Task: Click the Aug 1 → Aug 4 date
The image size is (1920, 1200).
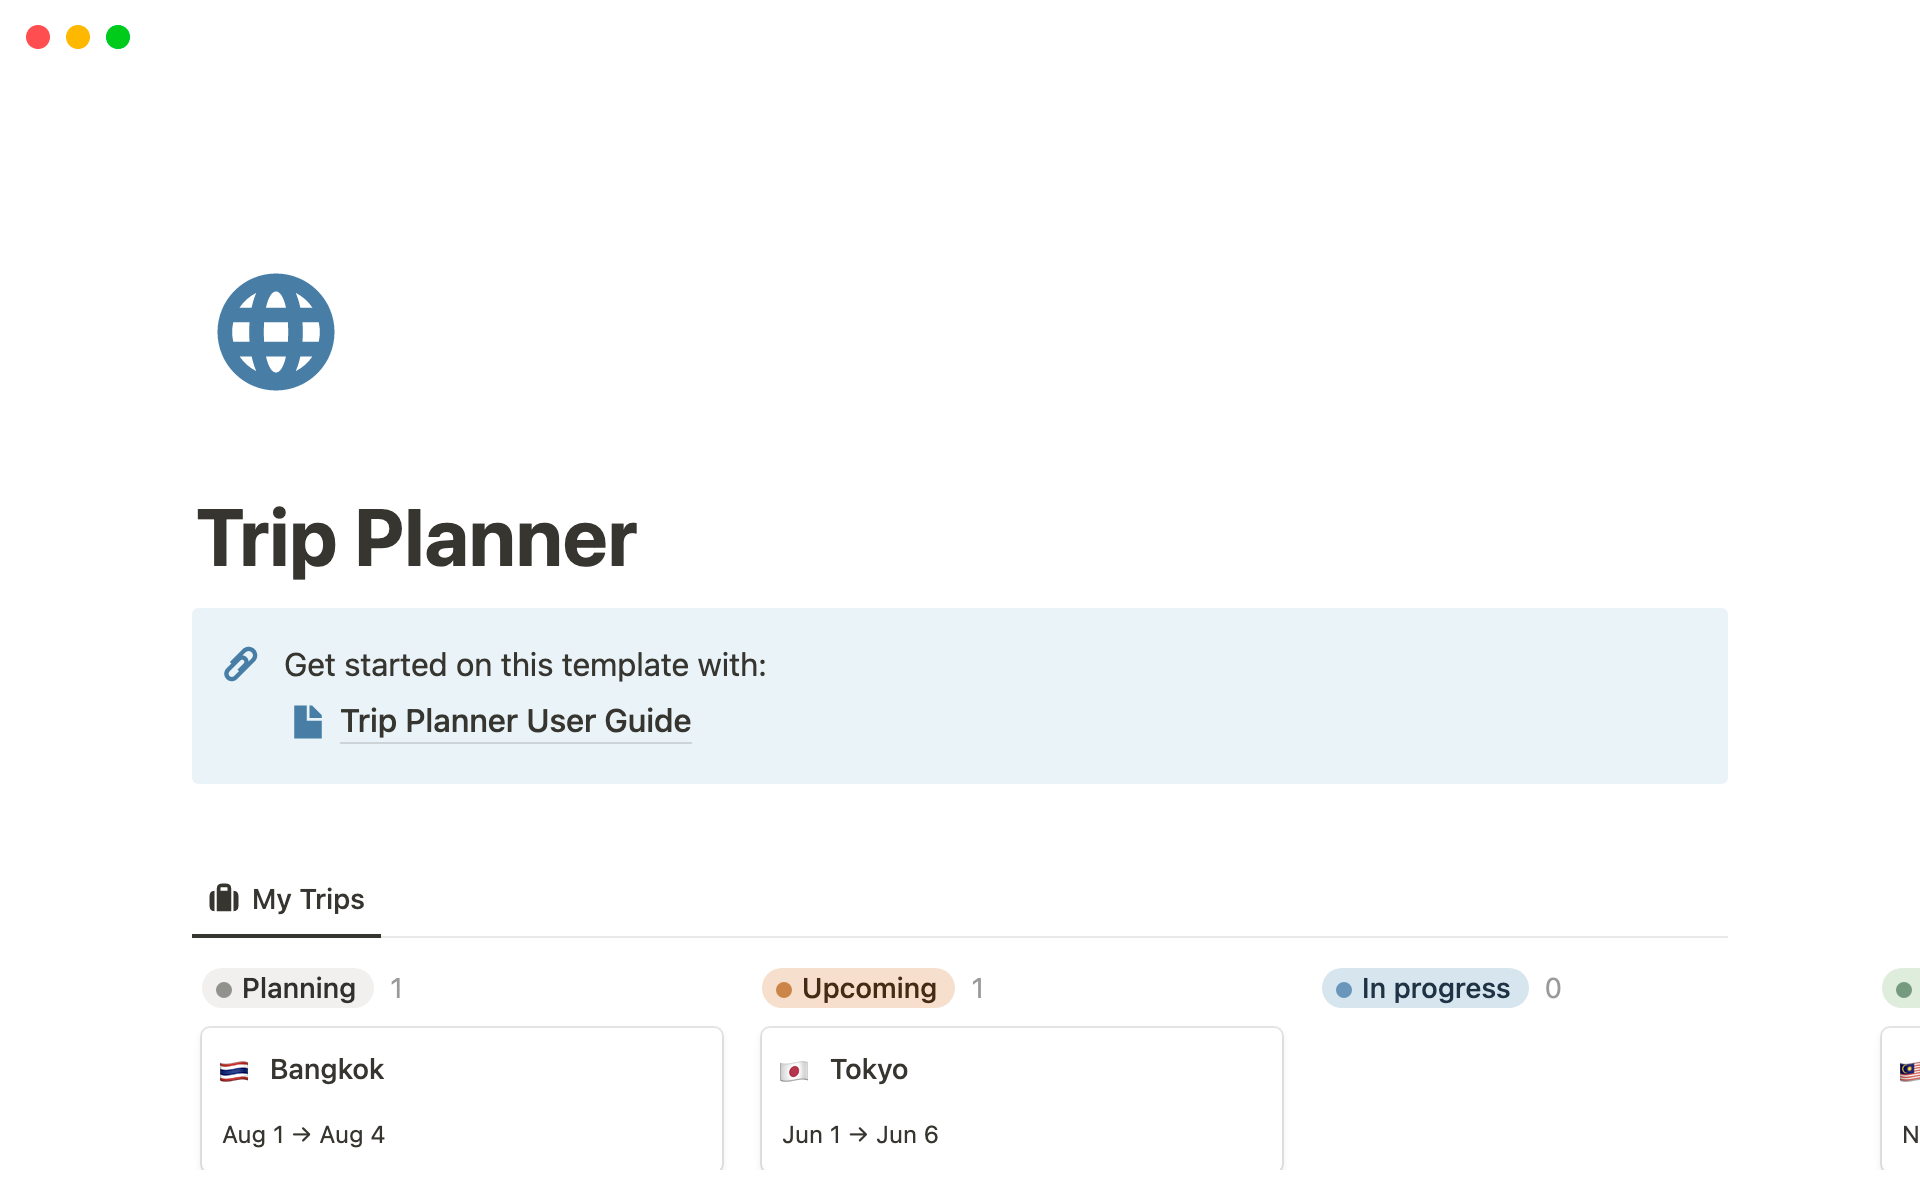Action: click(x=303, y=1135)
